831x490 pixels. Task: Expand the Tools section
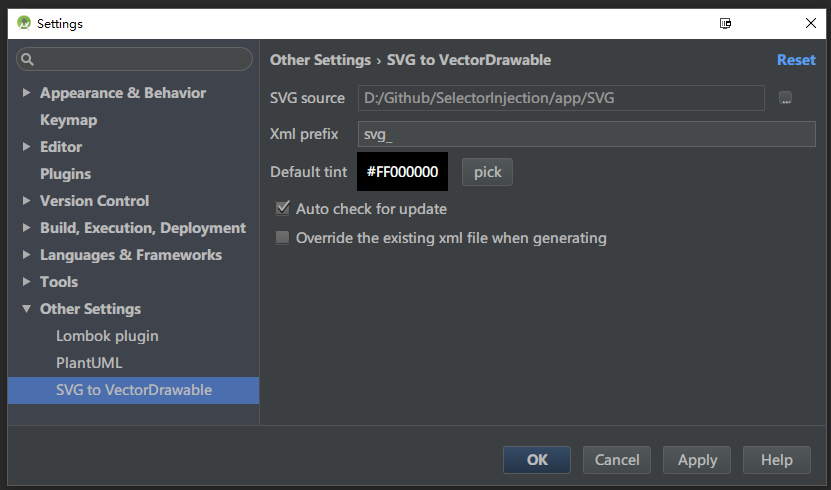(x=26, y=282)
